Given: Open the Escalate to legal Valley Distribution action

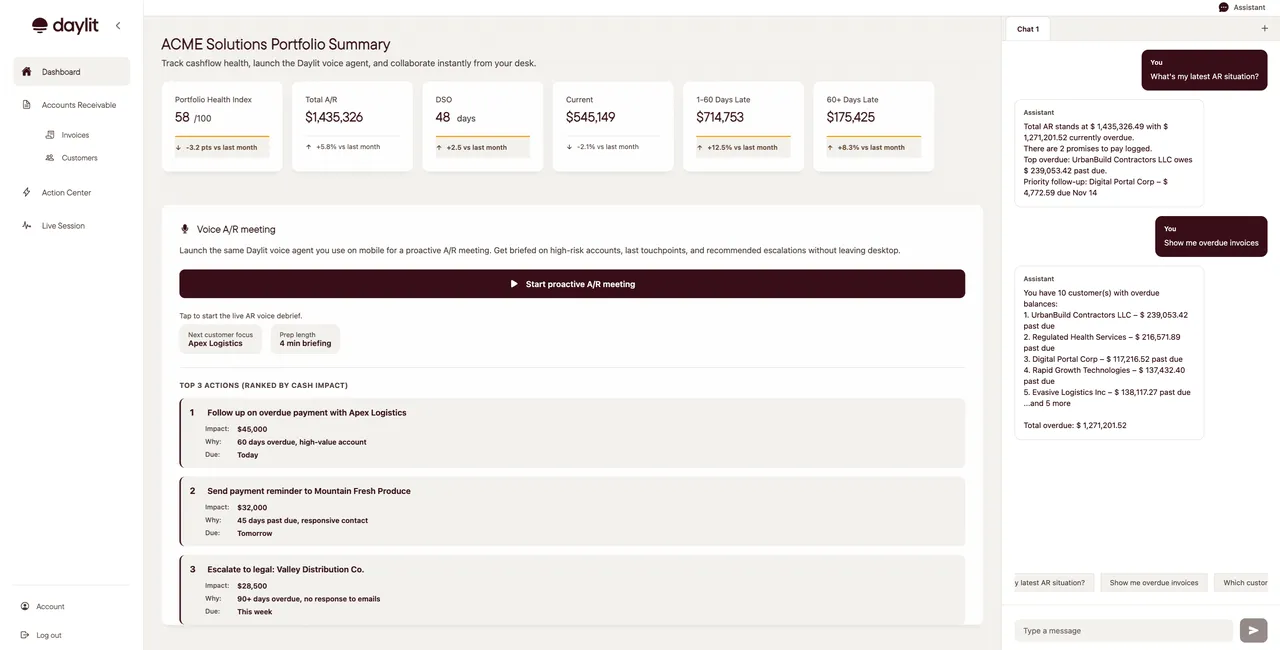Looking at the screenshot, I should [x=572, y=590].
